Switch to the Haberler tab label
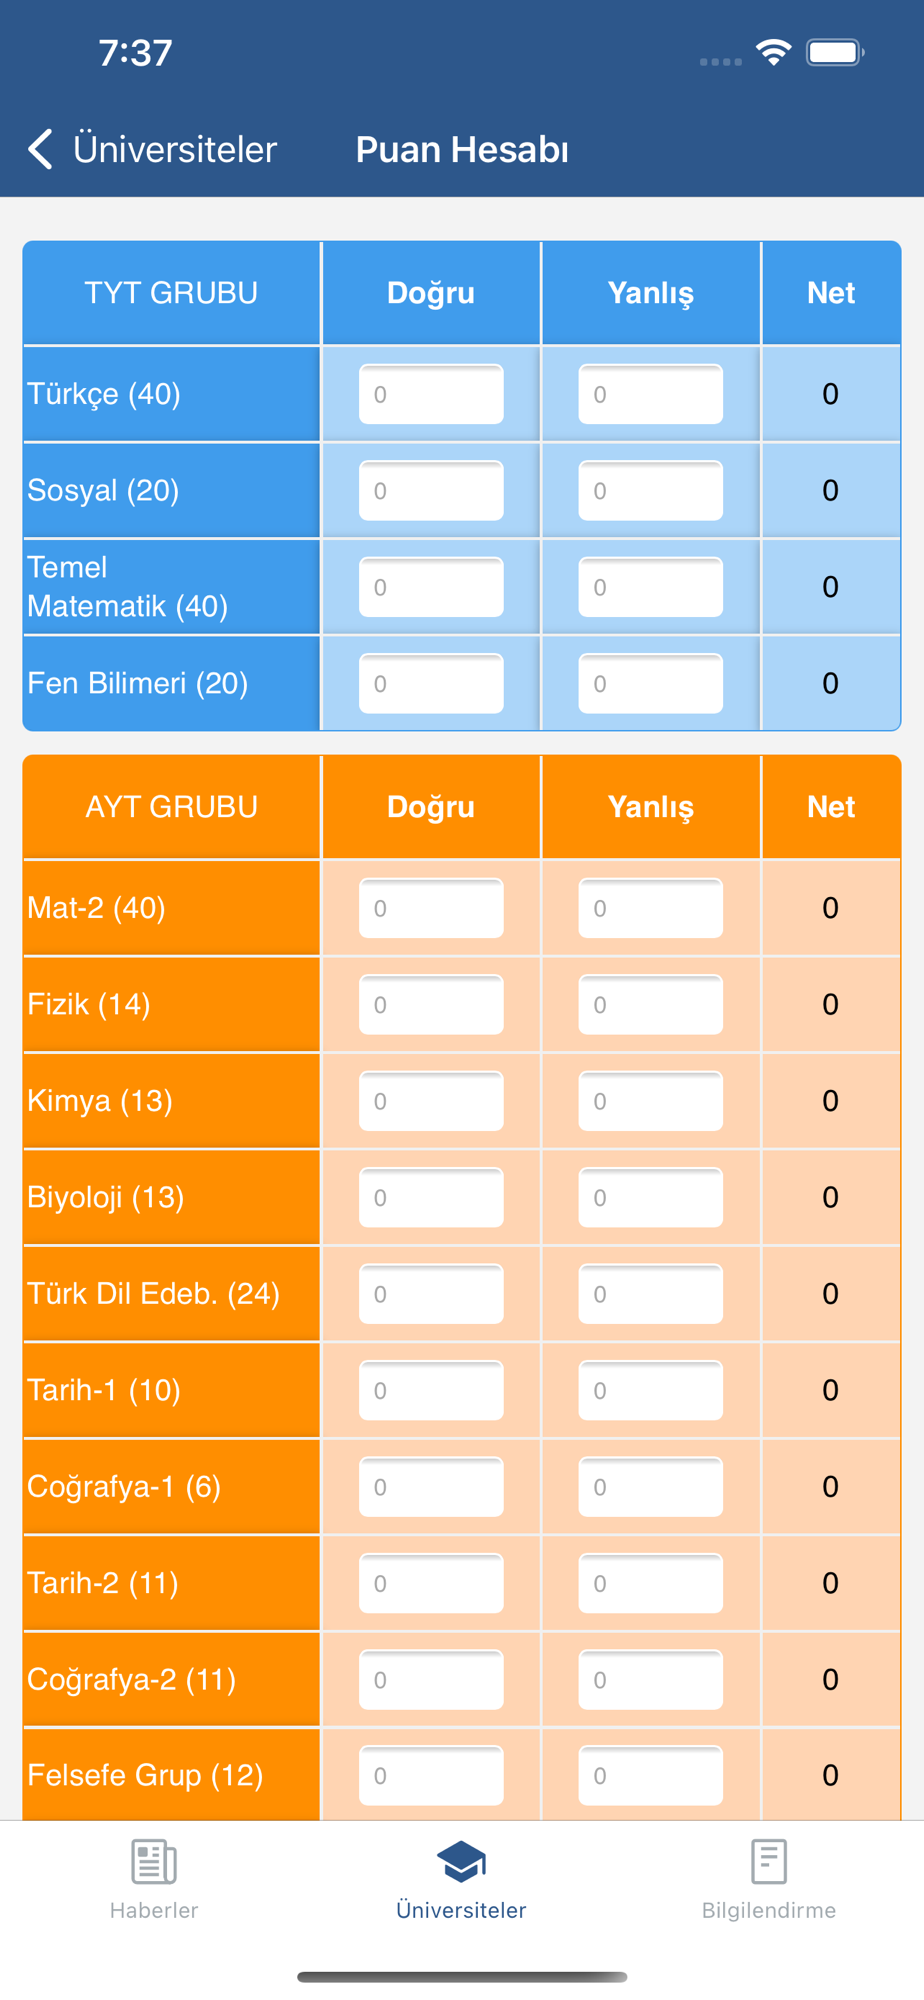924x2000 pixels. tap(154, 1910)
